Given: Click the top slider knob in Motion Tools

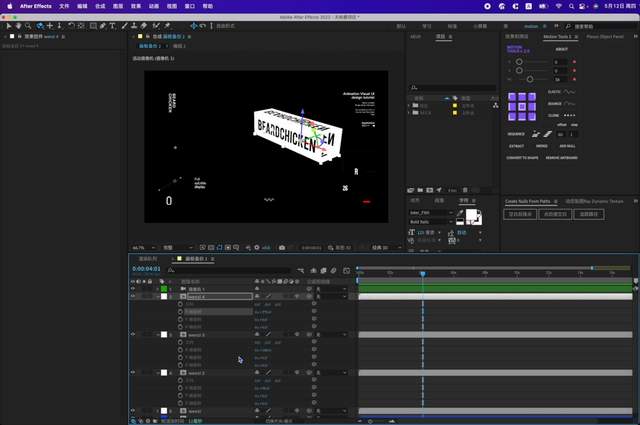Looking at the screenshot, I should pyautogui.click(x=519, y=62).
